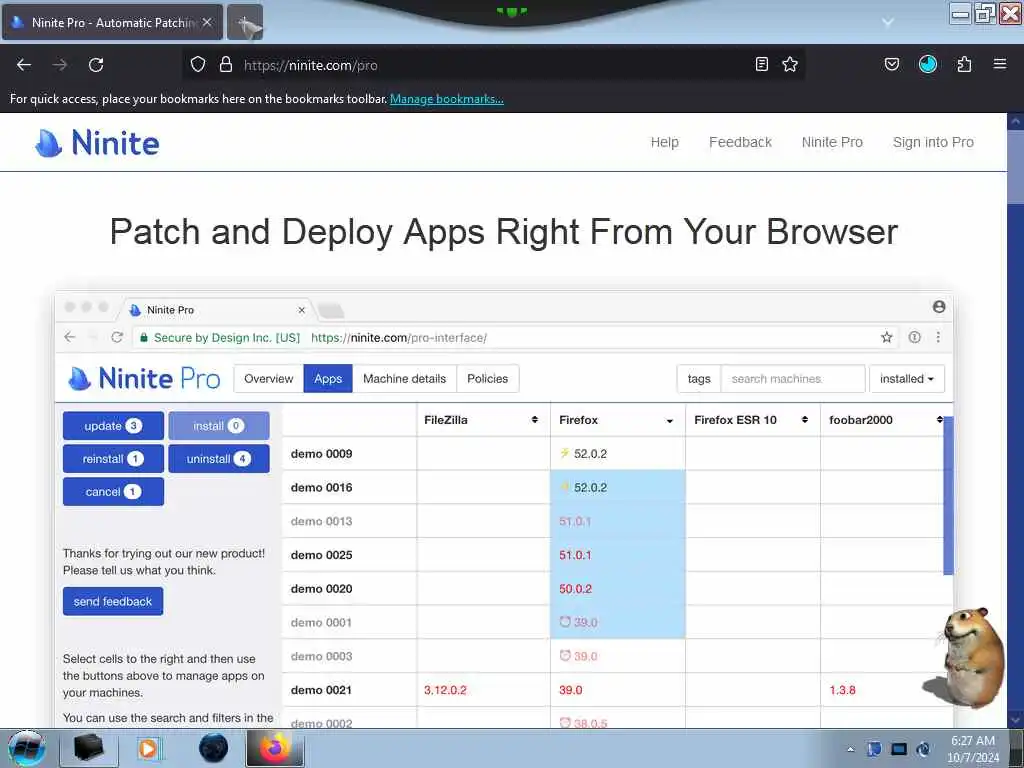Open the Windows Start orb
1024x768 pixels.
26,748
